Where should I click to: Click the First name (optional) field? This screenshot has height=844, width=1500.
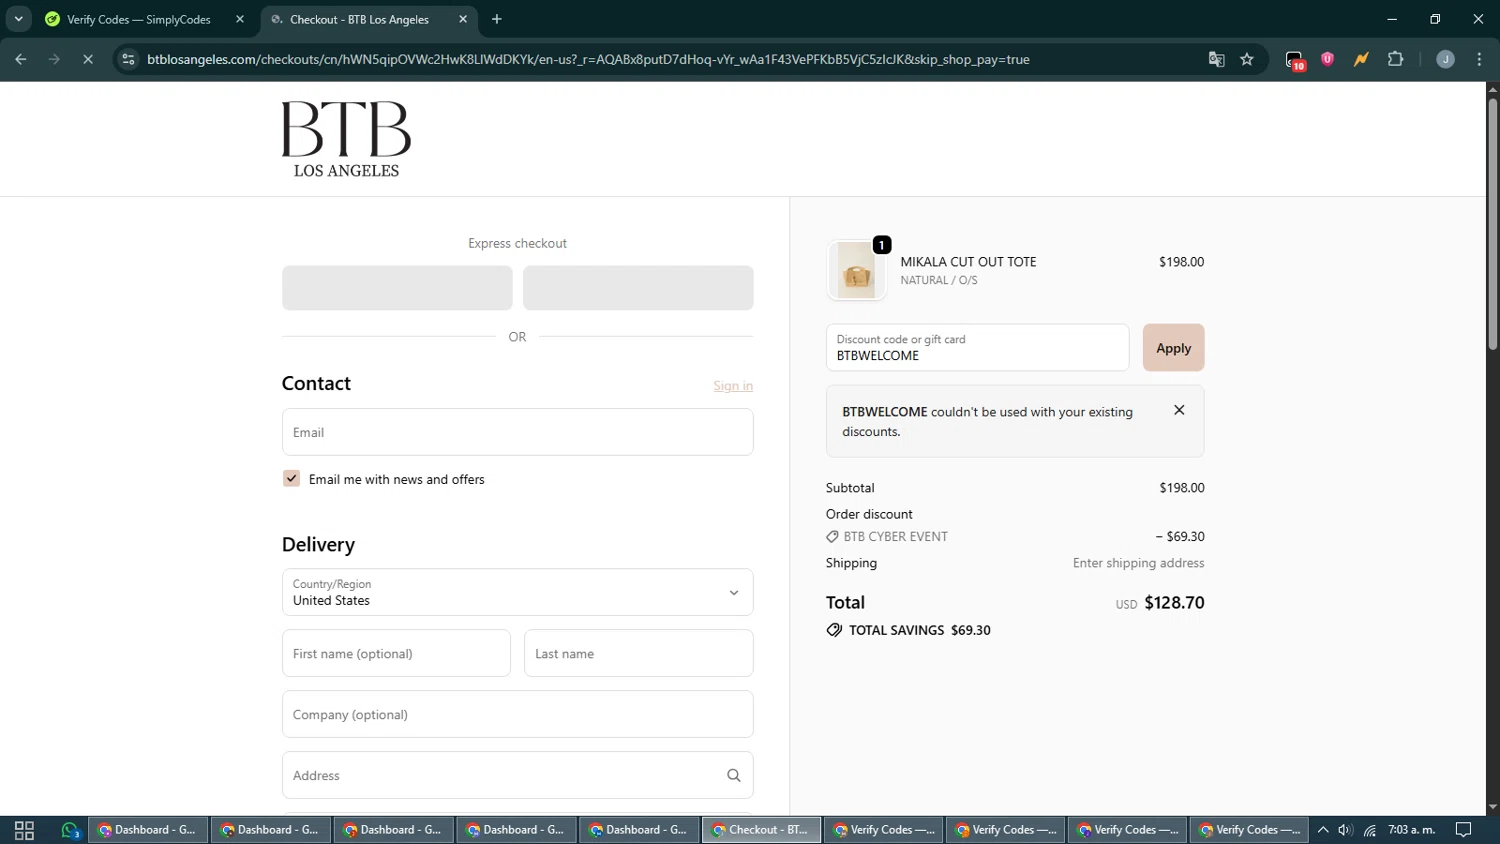tap(396, 653)
